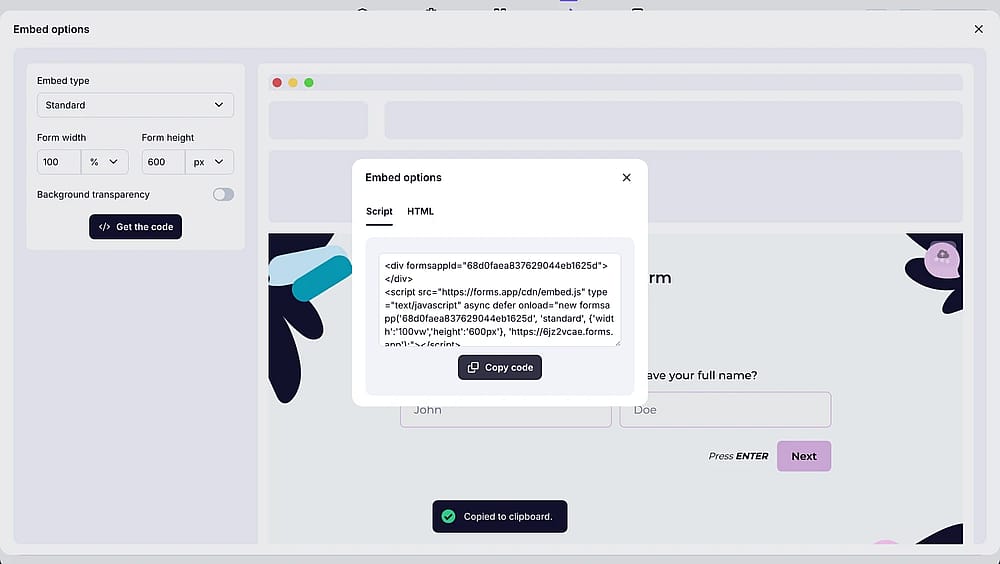Click the John first name field
This screenshot has width=1000, height=564.
(x=505, y=415)
